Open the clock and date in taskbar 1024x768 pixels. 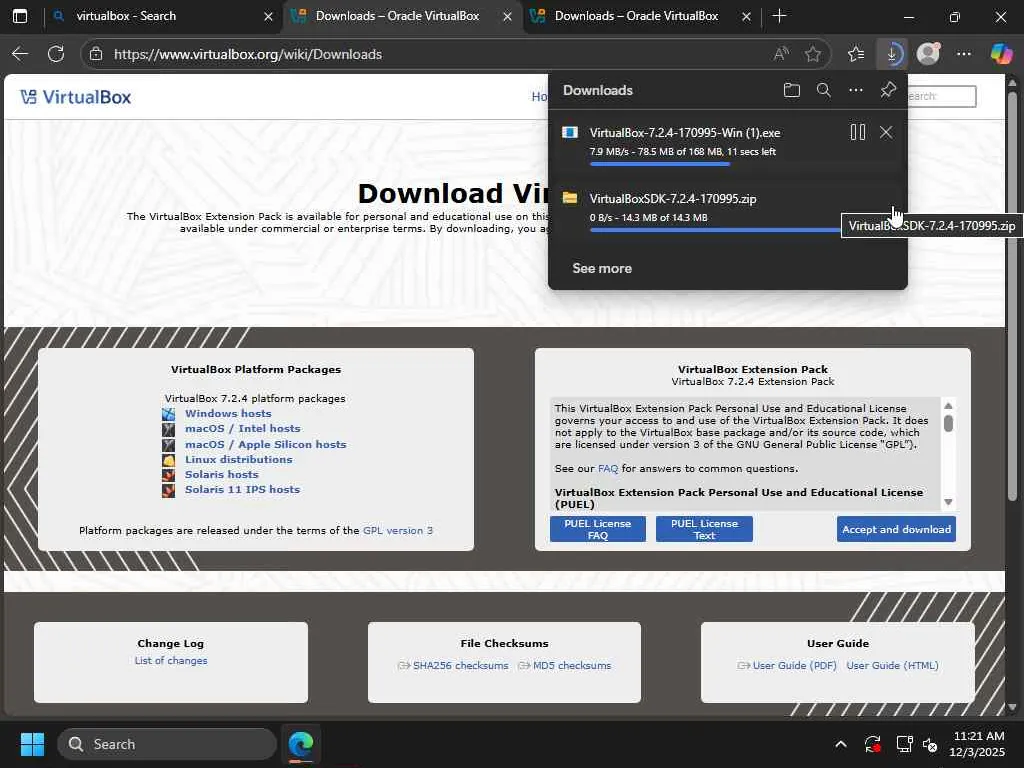tap(978, 744)
